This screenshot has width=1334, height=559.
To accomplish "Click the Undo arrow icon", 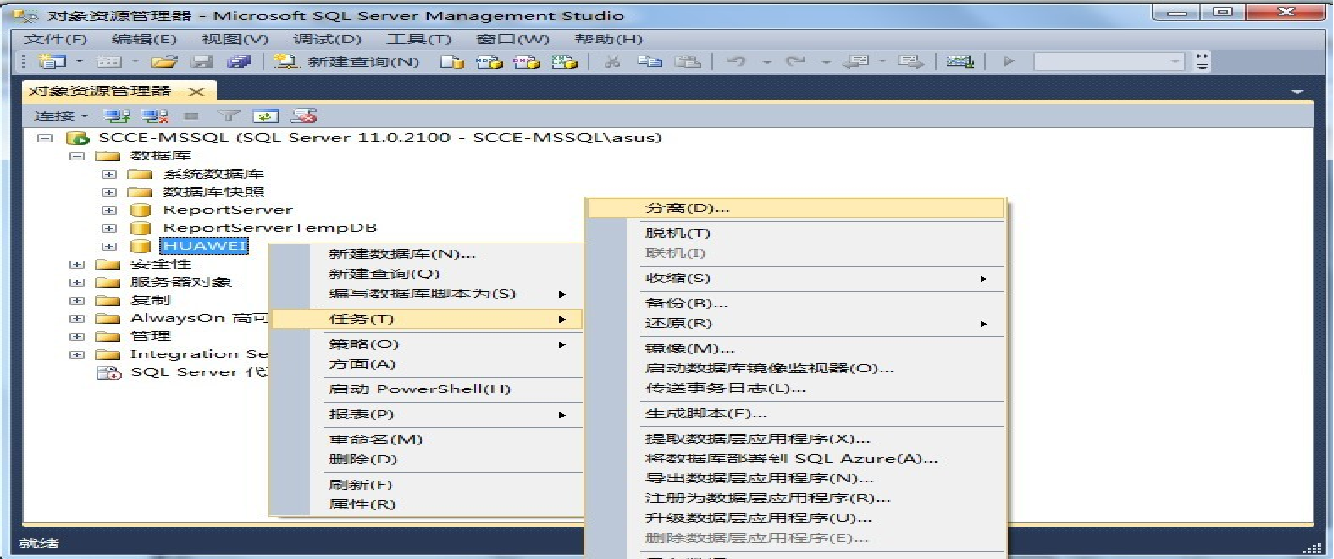I will pos(736,62).
